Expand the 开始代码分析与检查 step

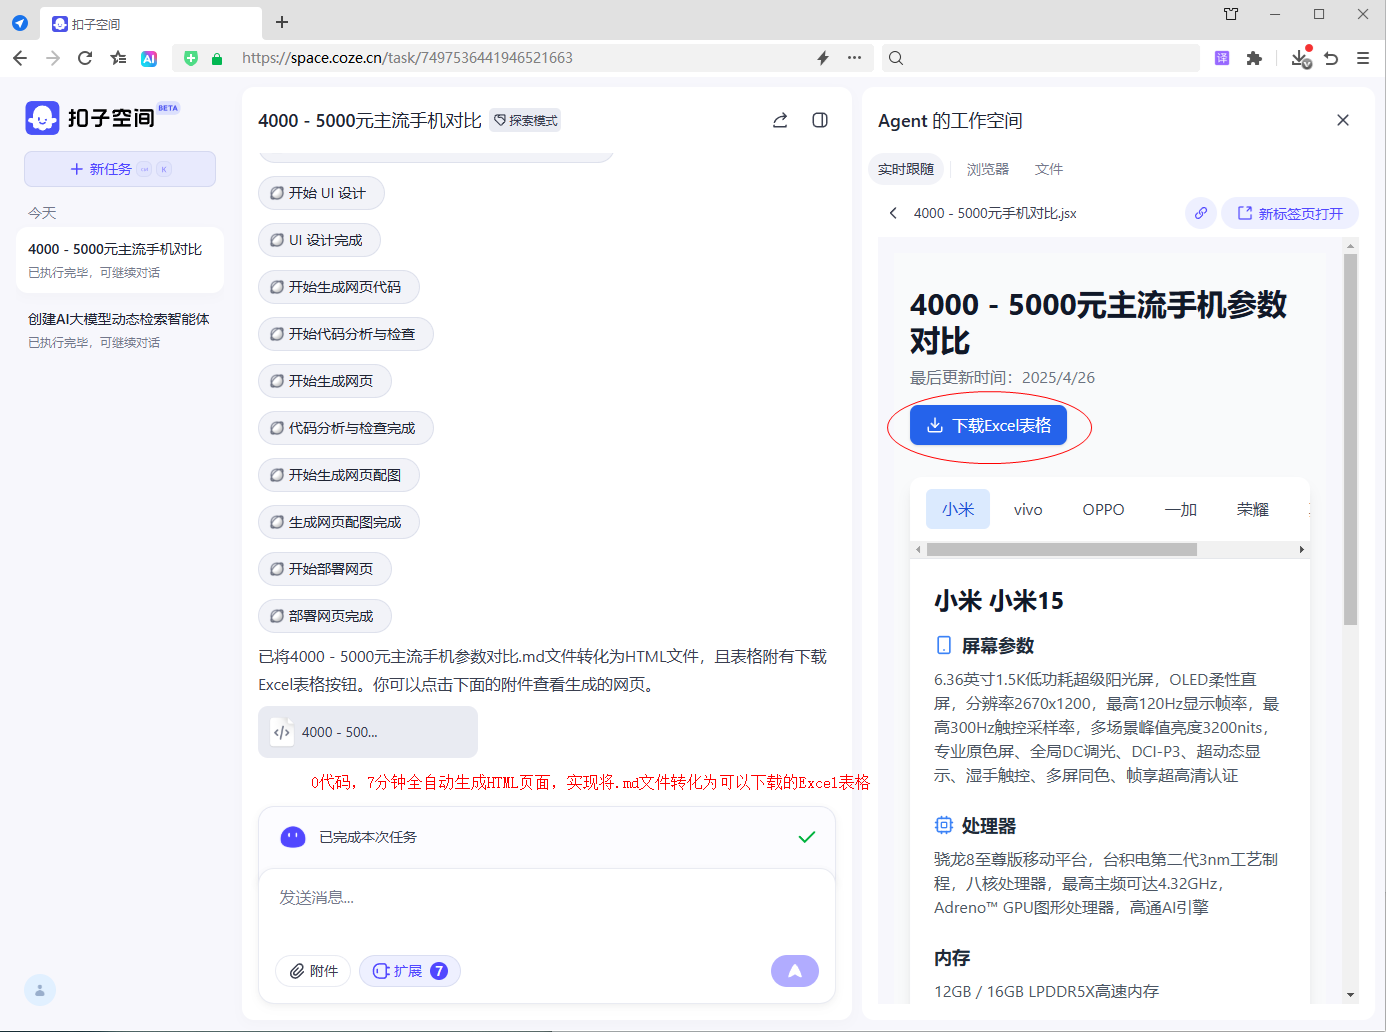tap(345, 334)
